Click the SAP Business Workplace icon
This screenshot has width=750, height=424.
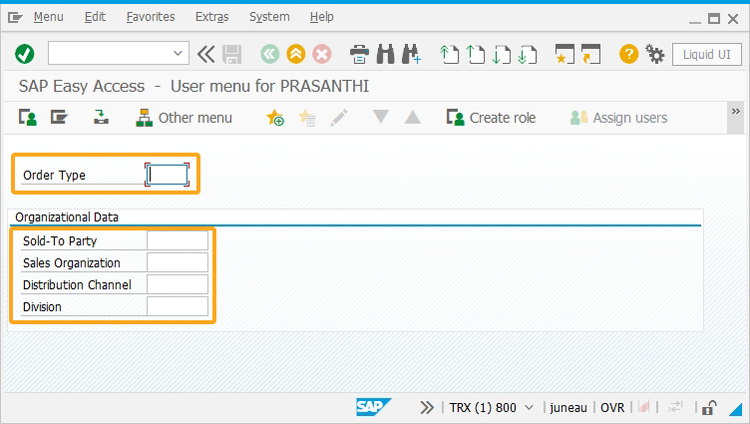click(101, 117)
